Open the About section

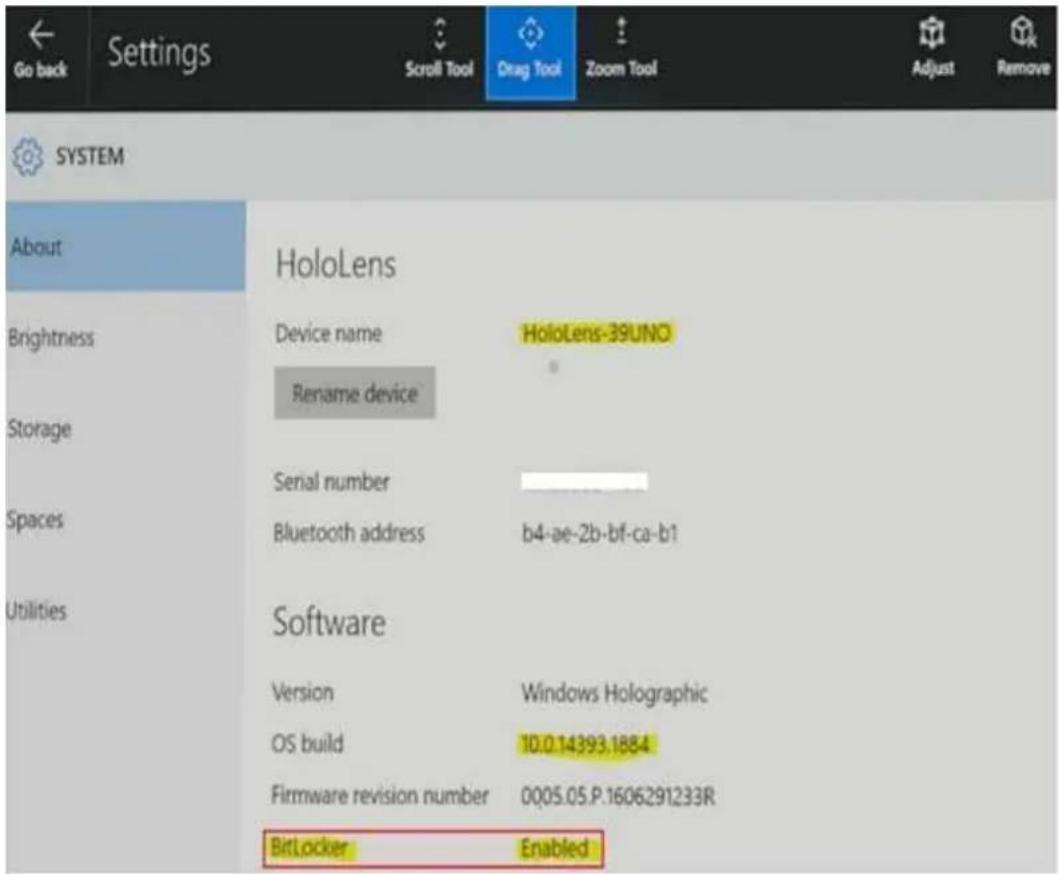click(125, 247)
